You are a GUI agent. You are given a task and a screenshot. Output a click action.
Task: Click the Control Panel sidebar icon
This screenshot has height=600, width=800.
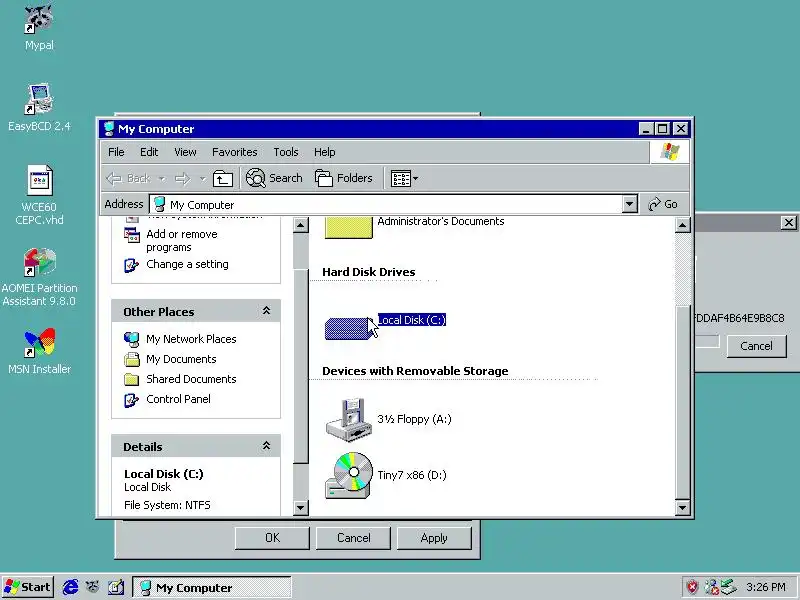[x=132, y=399]
